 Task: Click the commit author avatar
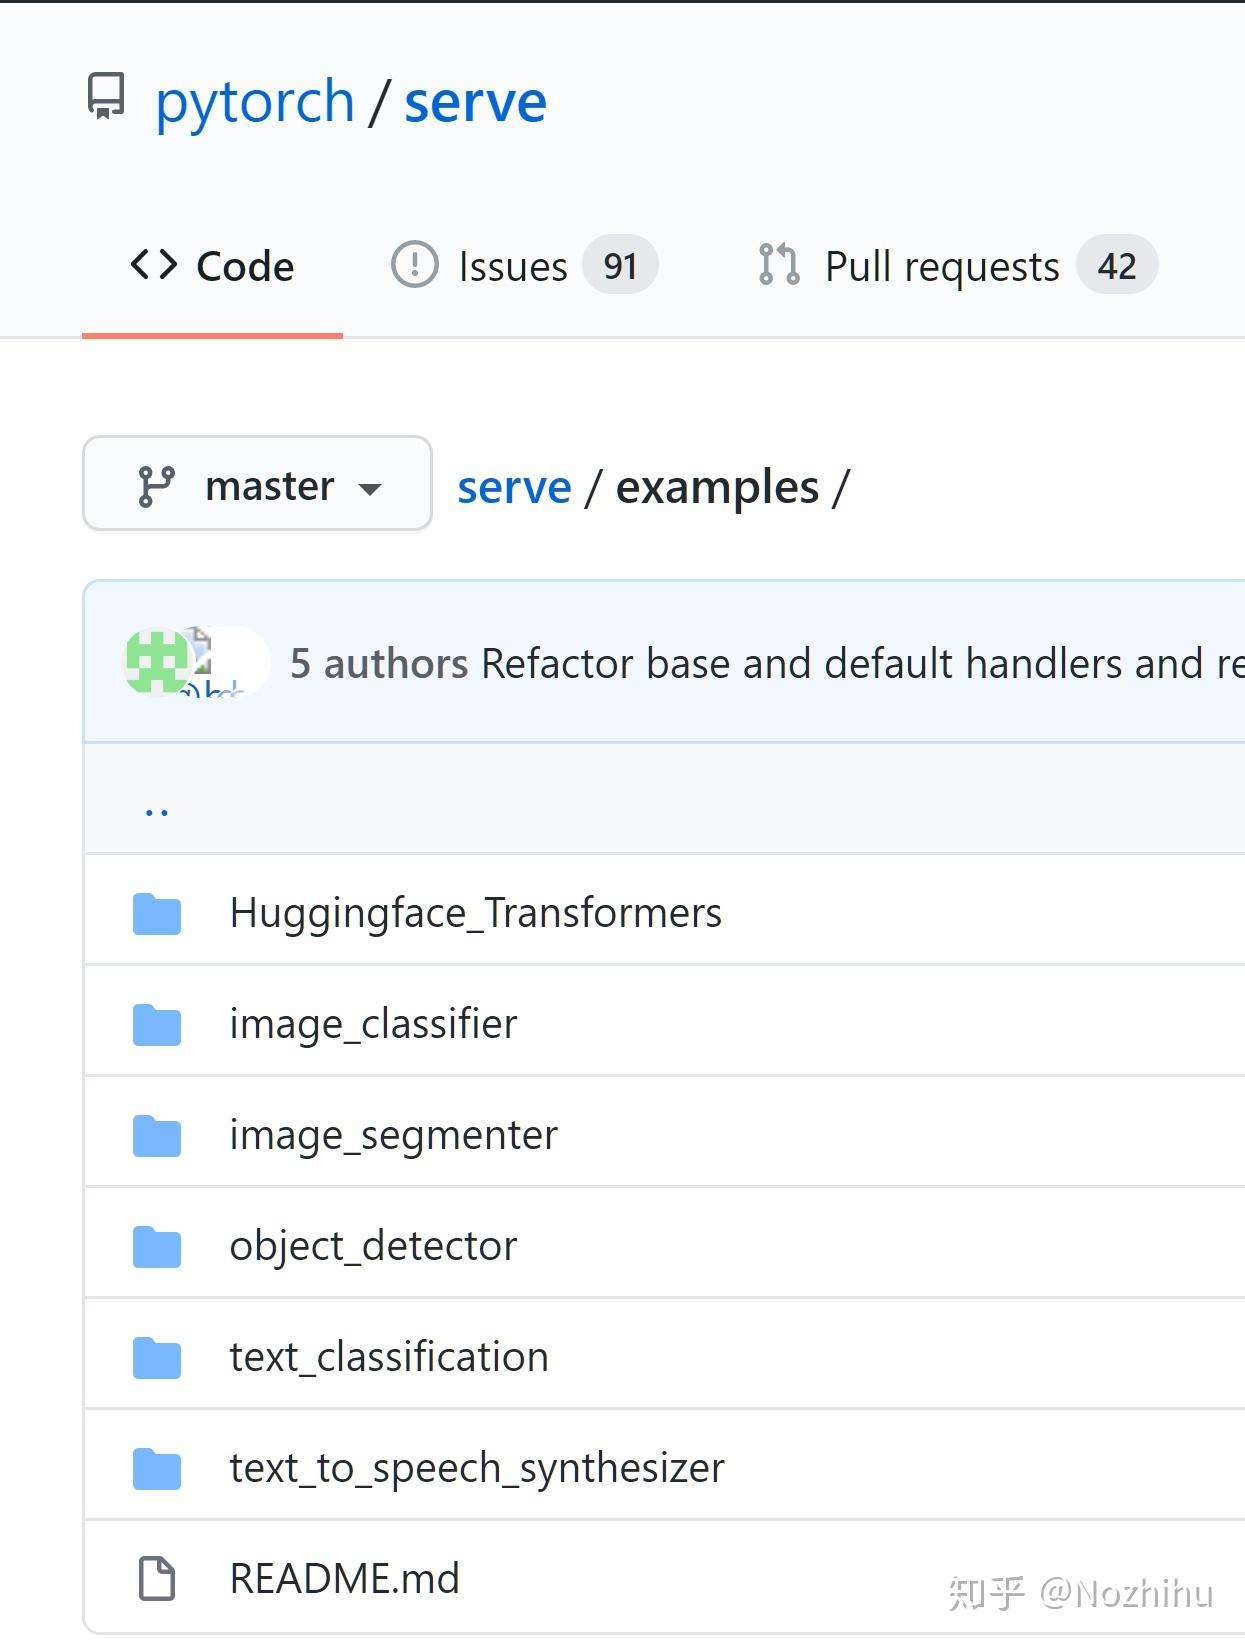(158, 661)
